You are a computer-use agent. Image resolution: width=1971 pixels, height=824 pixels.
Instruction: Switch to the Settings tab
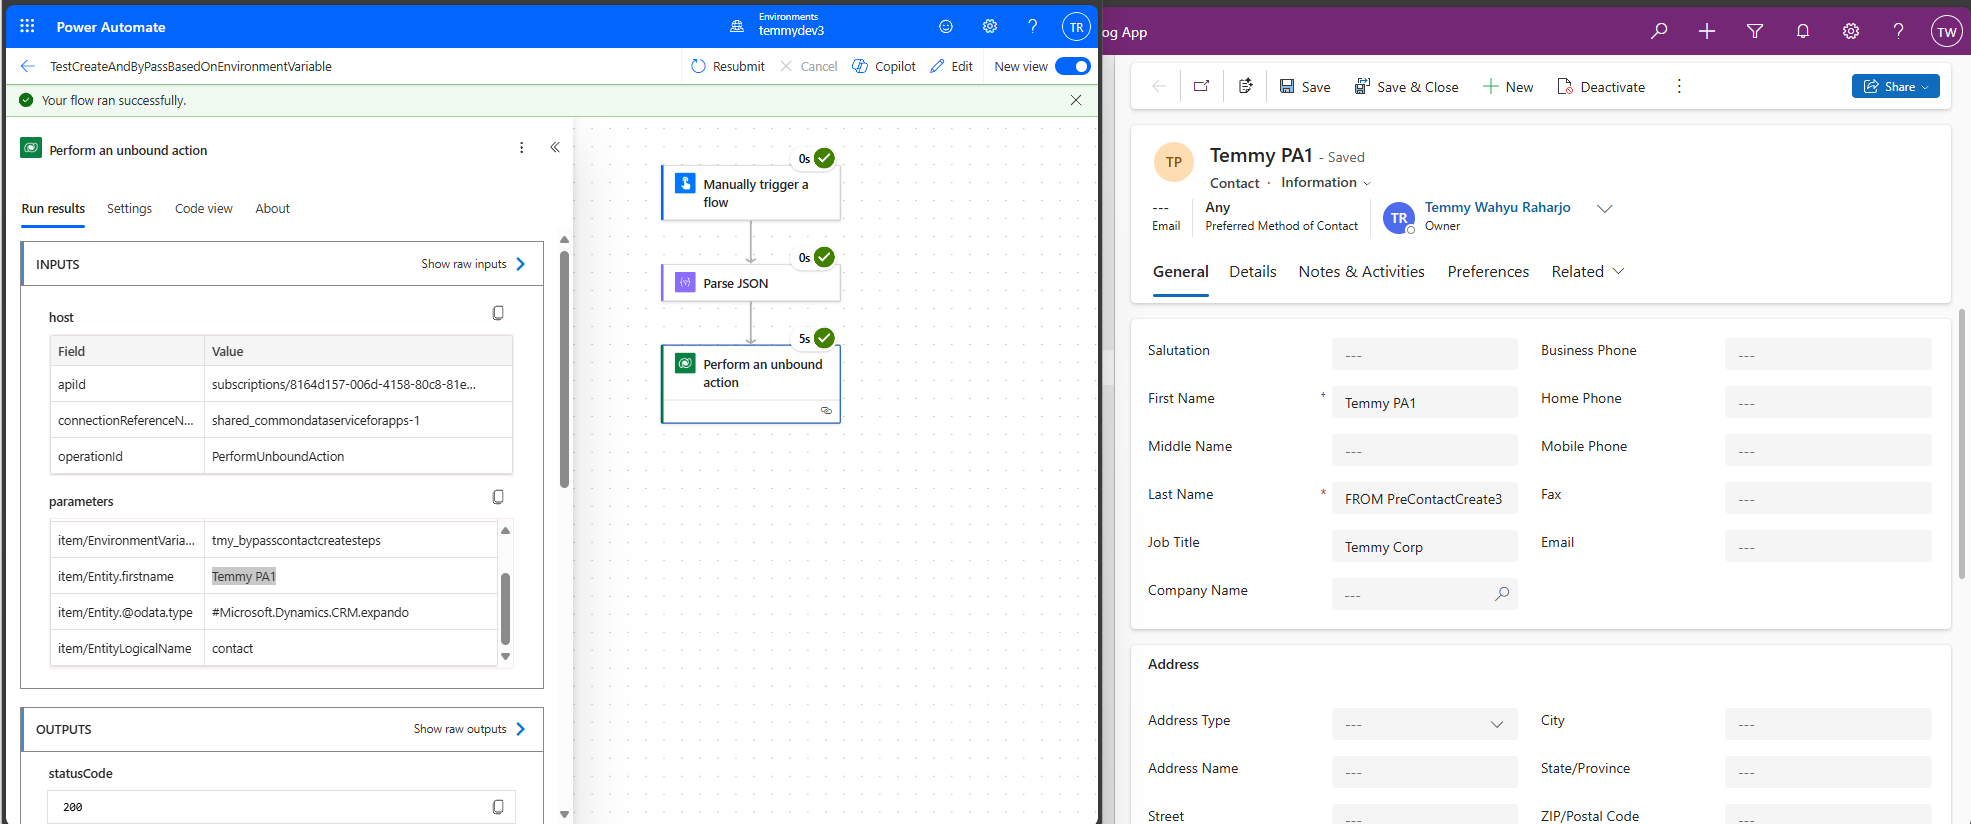[x=129, y=209]
